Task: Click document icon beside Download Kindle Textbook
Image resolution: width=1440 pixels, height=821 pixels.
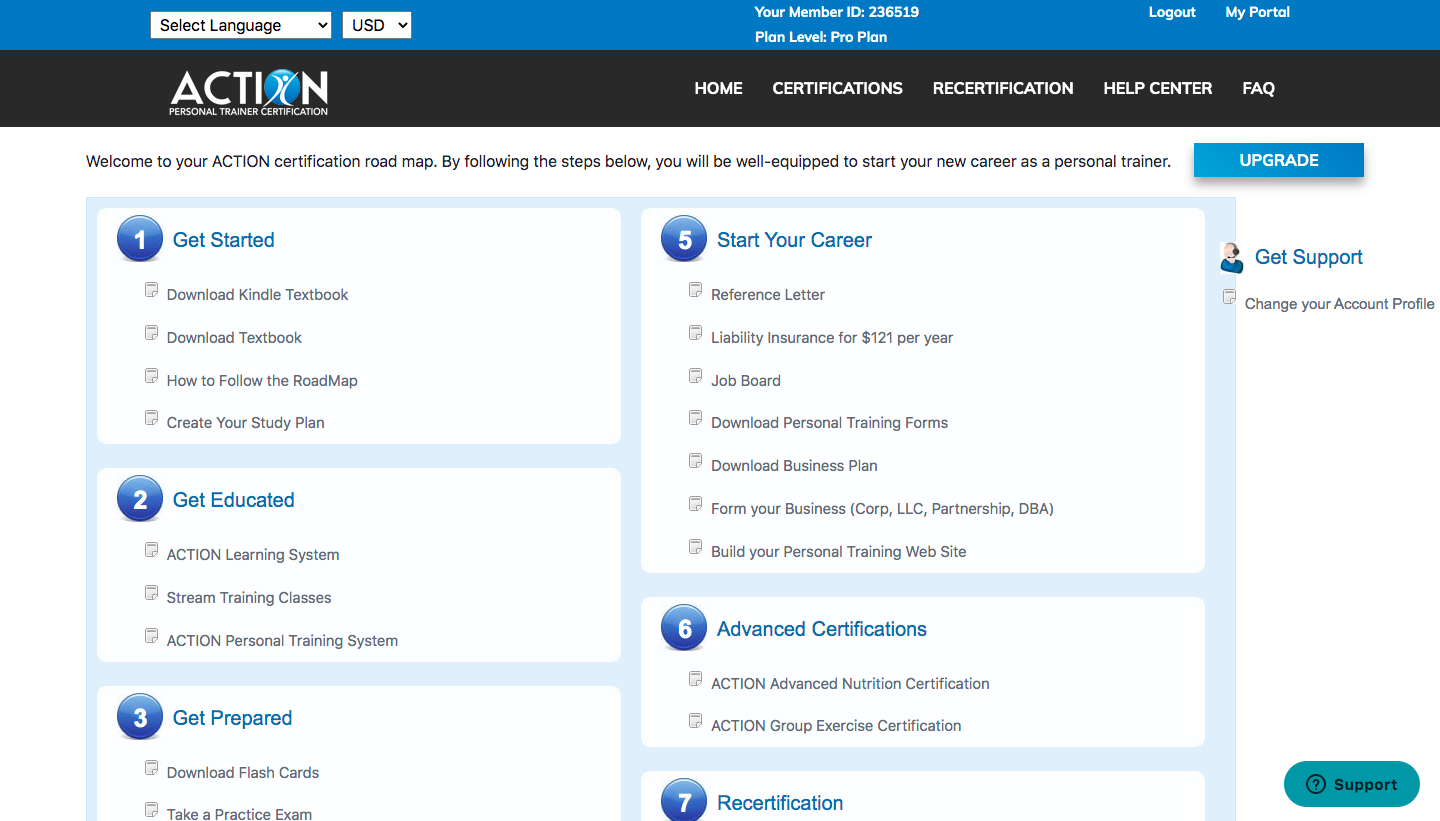Action: (151, 290)
